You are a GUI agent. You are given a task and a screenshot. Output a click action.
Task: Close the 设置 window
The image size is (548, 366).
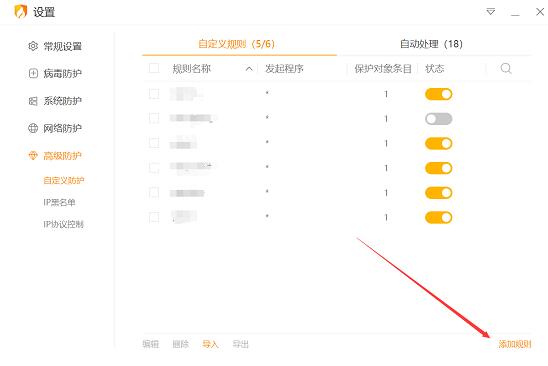tap(540, 12)
